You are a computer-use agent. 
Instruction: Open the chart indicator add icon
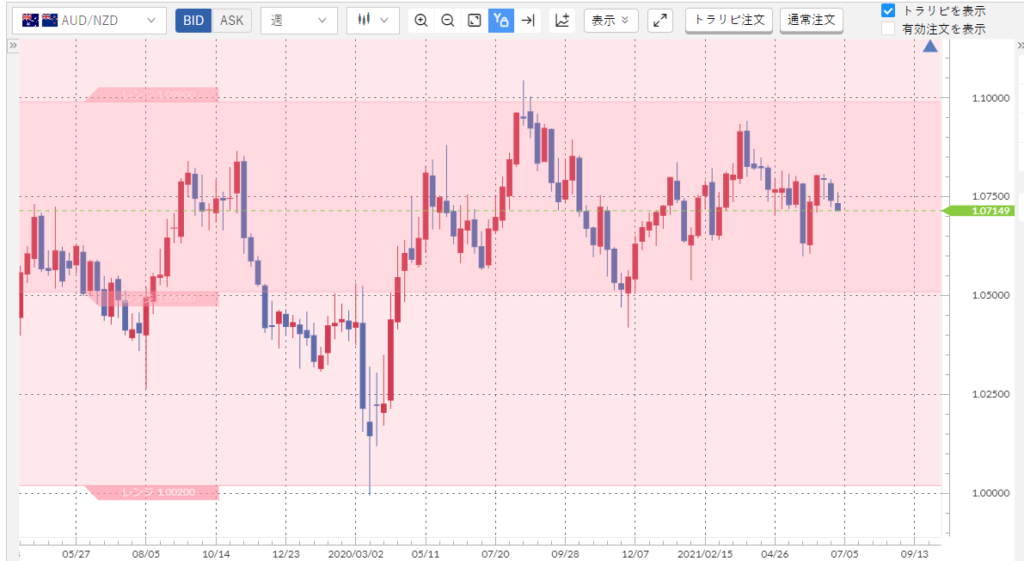click(562, 20)
